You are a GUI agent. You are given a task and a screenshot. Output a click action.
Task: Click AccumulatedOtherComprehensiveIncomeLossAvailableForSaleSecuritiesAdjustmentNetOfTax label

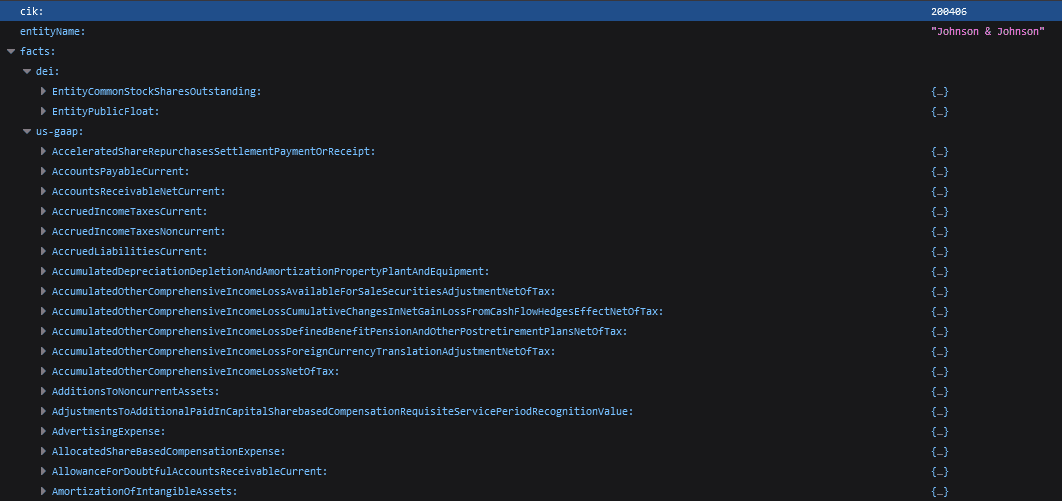303,291
